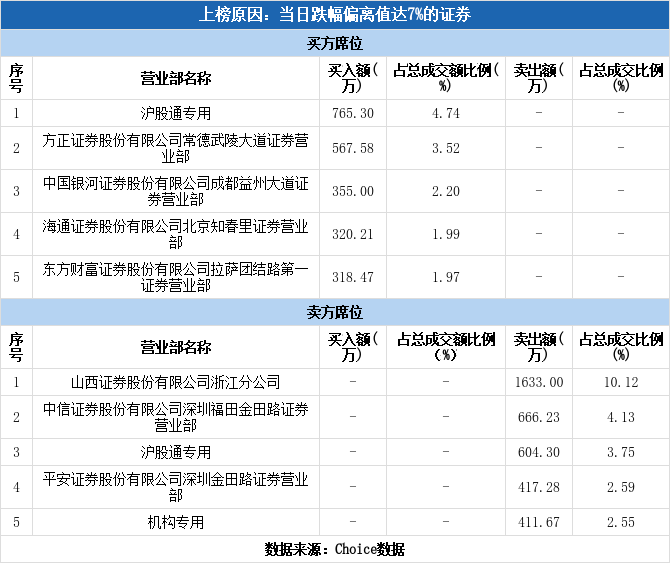
Task: Select 平安证券股份有限公司深圳金田路证券营业部 cell
Action: pyautogui.click(x=176, y=487)
